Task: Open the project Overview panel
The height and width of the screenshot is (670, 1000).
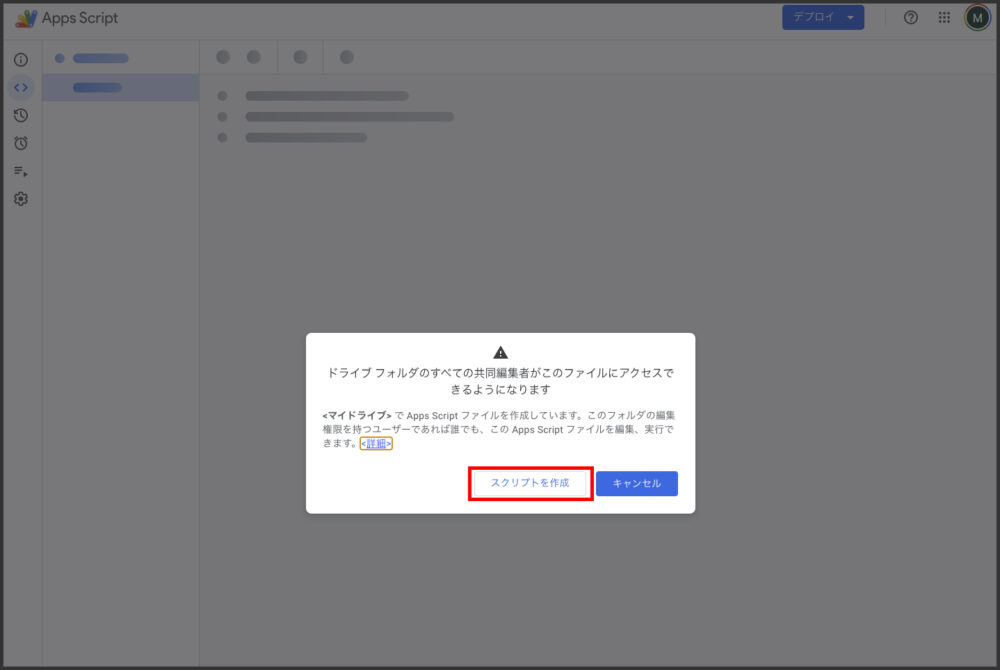Action: pyautogui.click(x=20, y=59)
